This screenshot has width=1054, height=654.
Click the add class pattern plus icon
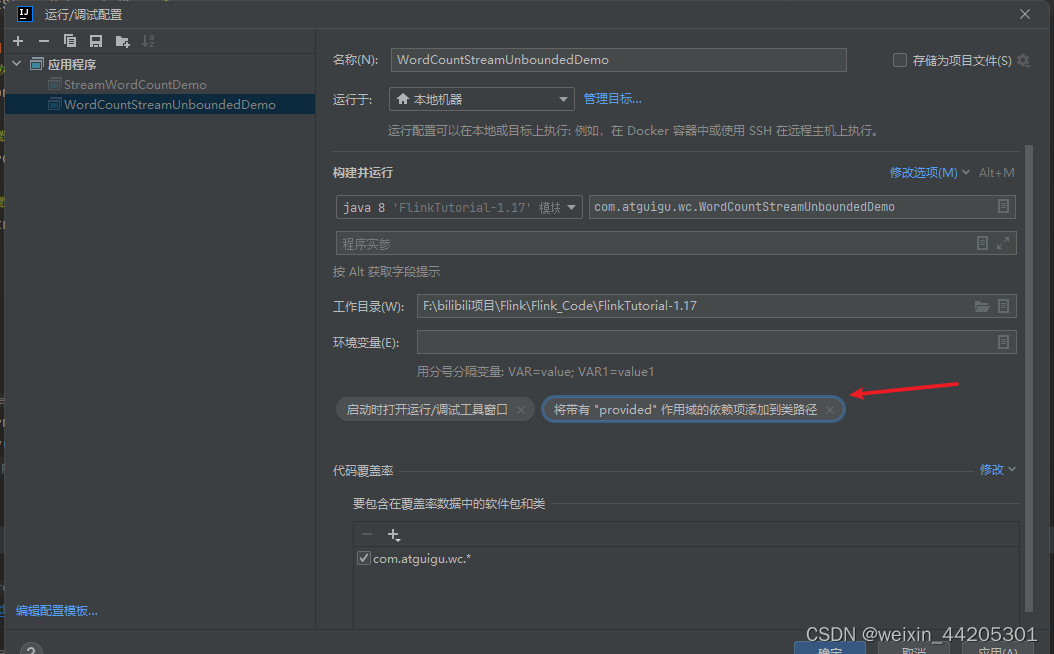tap(393, 534)
